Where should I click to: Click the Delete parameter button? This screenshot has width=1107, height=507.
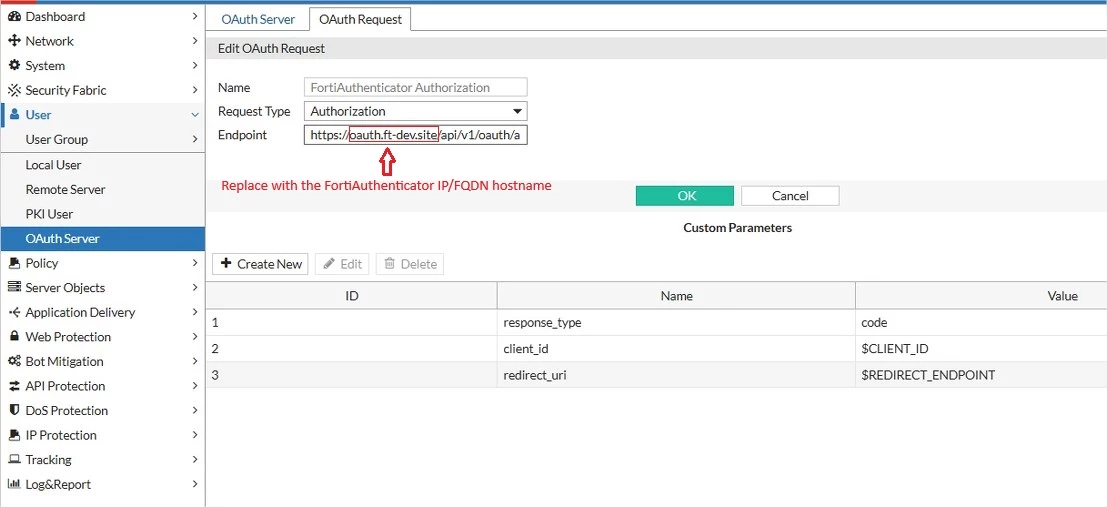tap(410, 264)
